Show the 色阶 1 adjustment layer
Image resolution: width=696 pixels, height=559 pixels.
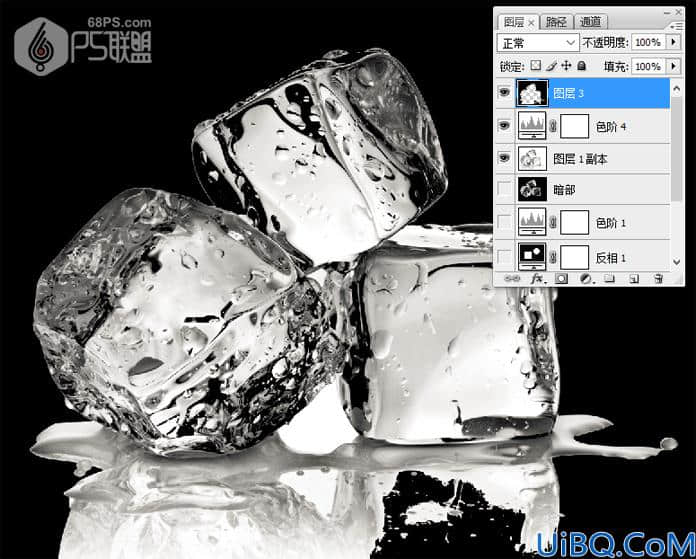(504, 222)
